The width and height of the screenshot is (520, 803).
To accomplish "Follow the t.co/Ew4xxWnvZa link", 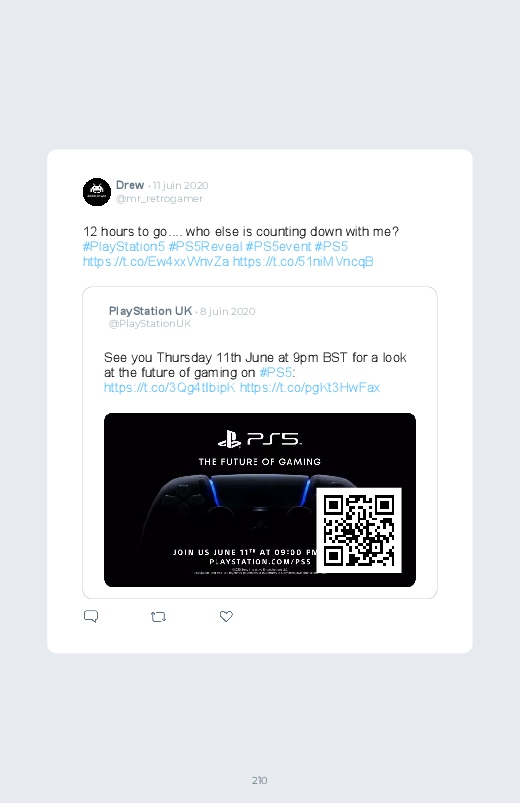I will [156, 261].
